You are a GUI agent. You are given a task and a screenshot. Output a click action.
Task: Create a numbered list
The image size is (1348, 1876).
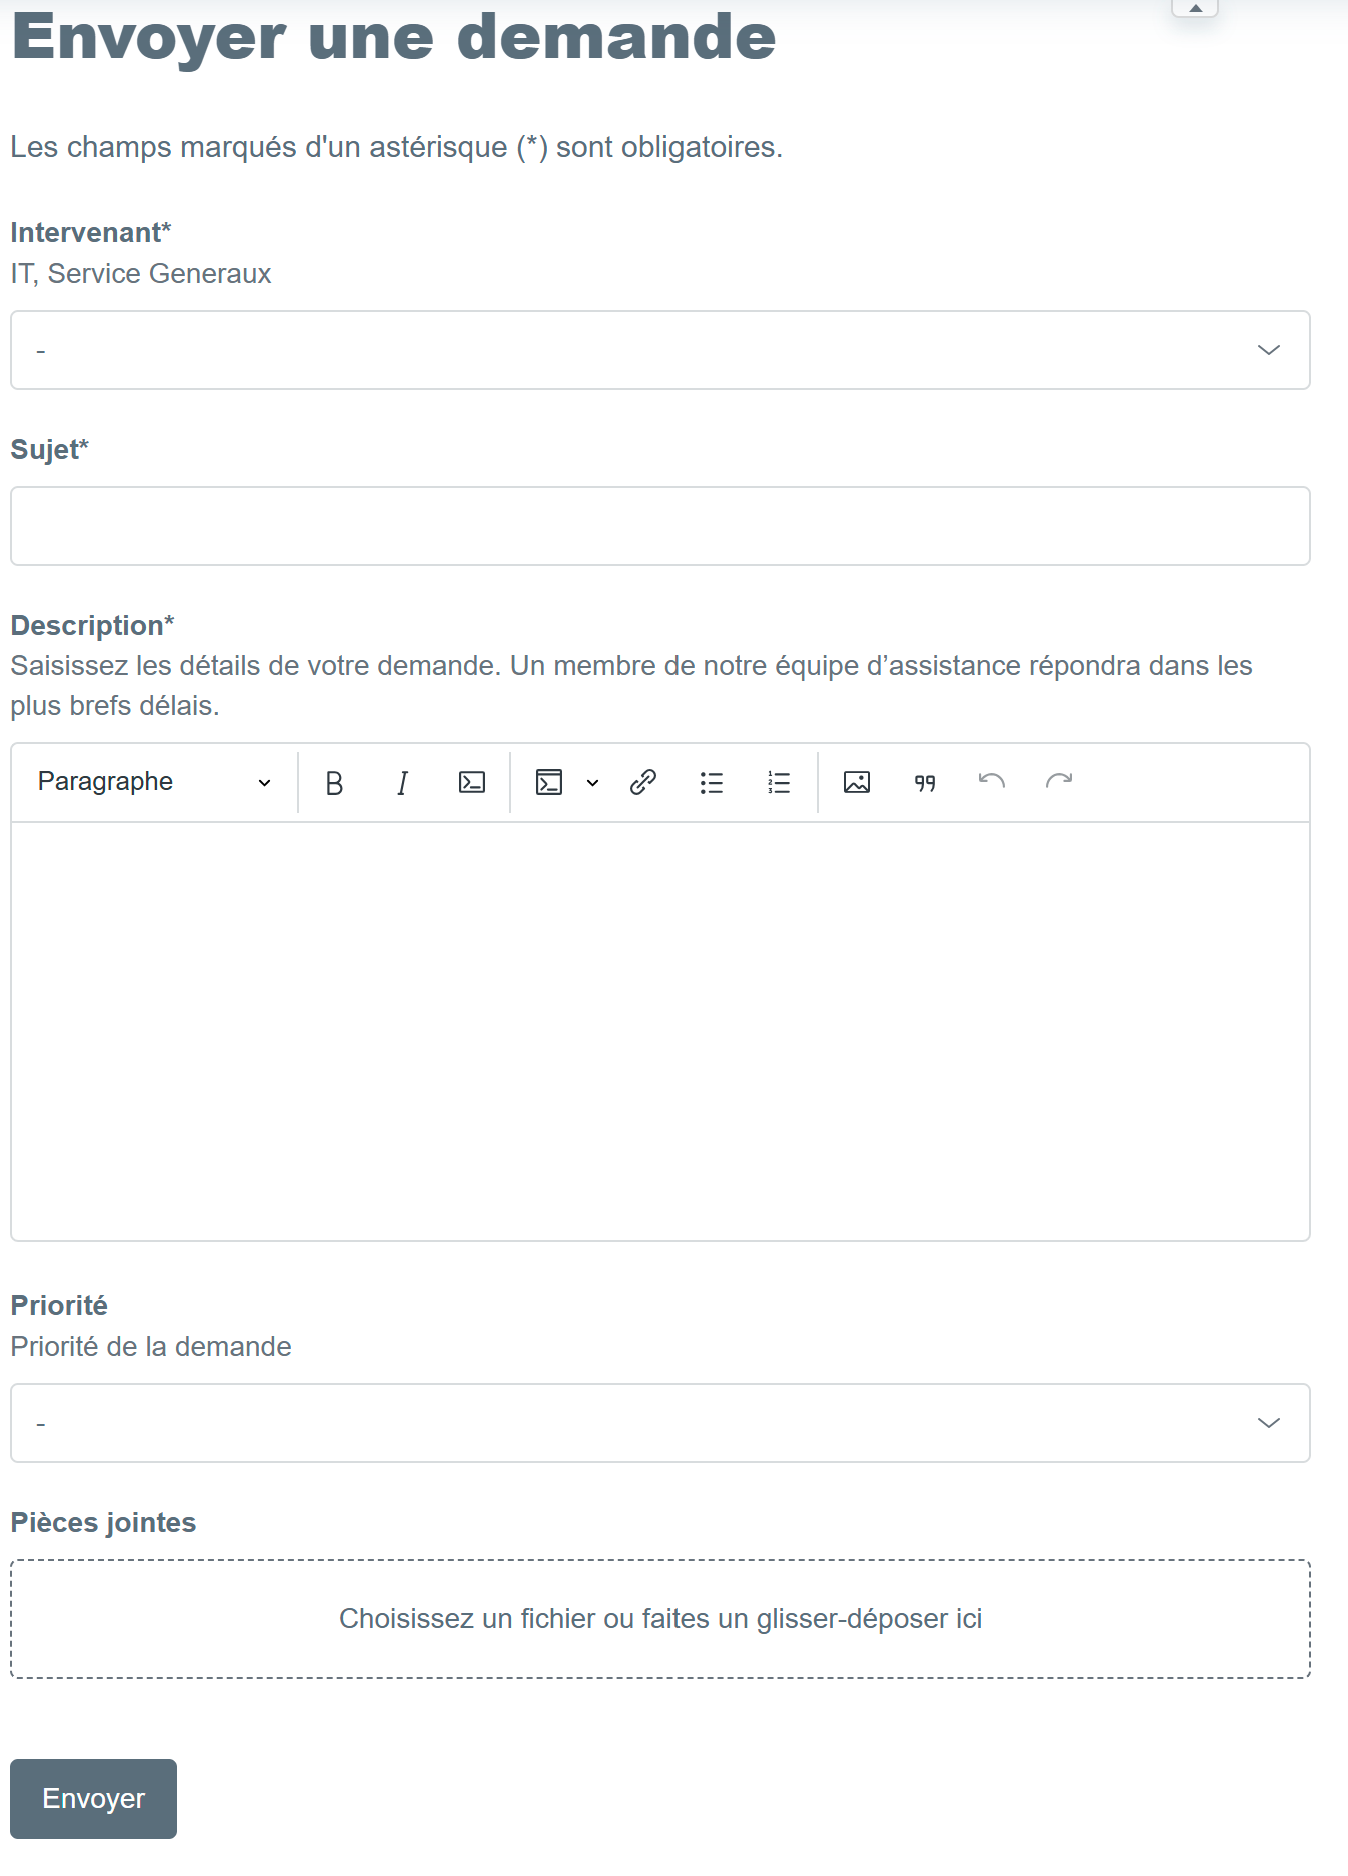click(779, 783)
